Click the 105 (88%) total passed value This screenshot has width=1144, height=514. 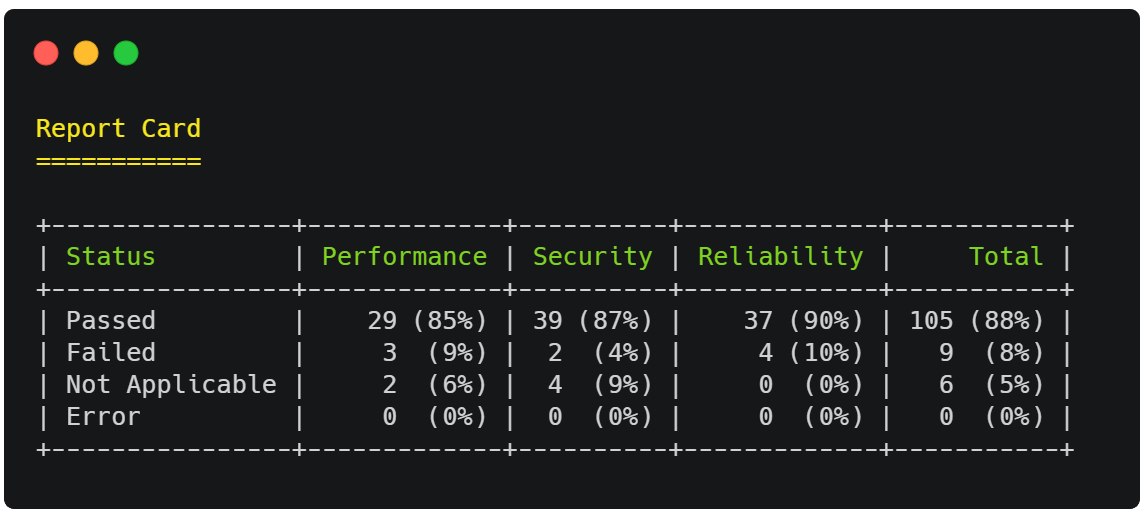(977, 321)
